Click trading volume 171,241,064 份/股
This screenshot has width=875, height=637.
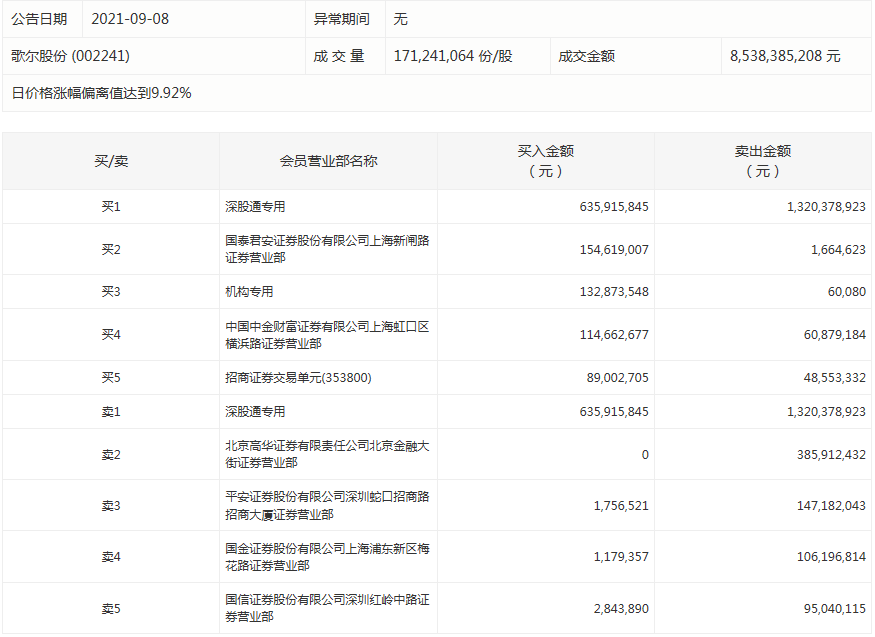click(453, 56)
